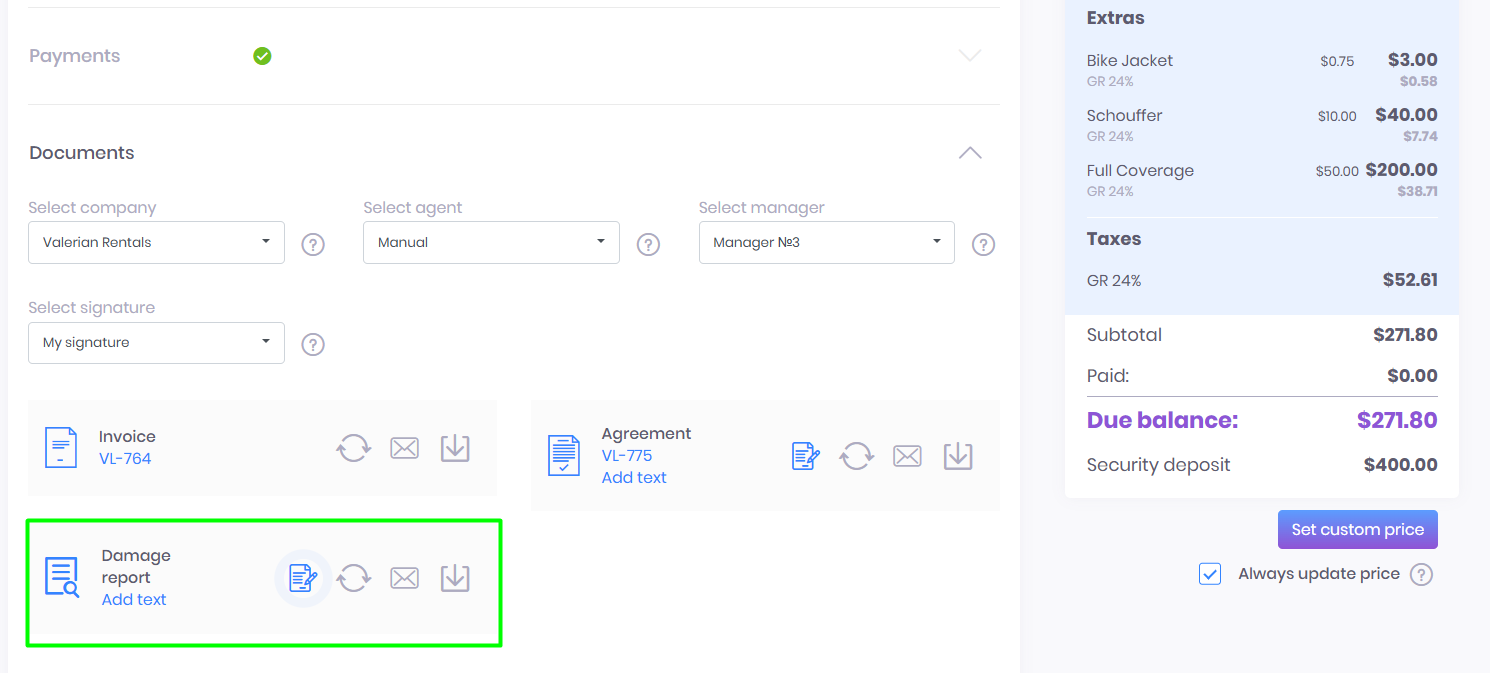
Task: Open the Select company dropdown
Action: pyautogui.click(x=156, y=242)
